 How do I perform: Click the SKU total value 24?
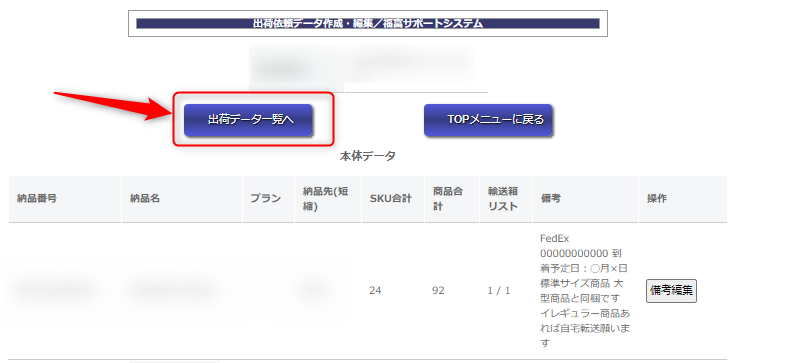point(375,290)
